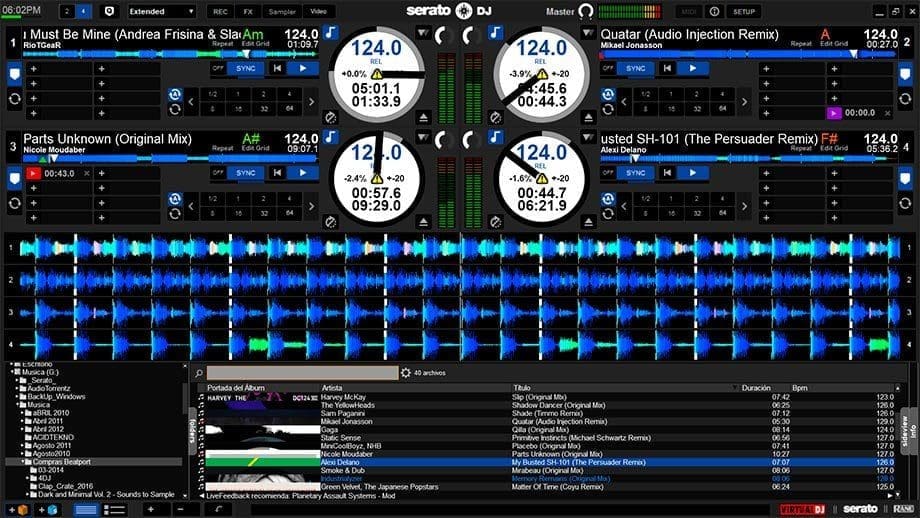920x518 pixels.
Task: Click the MIDI button
Action: [x=689, y=11]
